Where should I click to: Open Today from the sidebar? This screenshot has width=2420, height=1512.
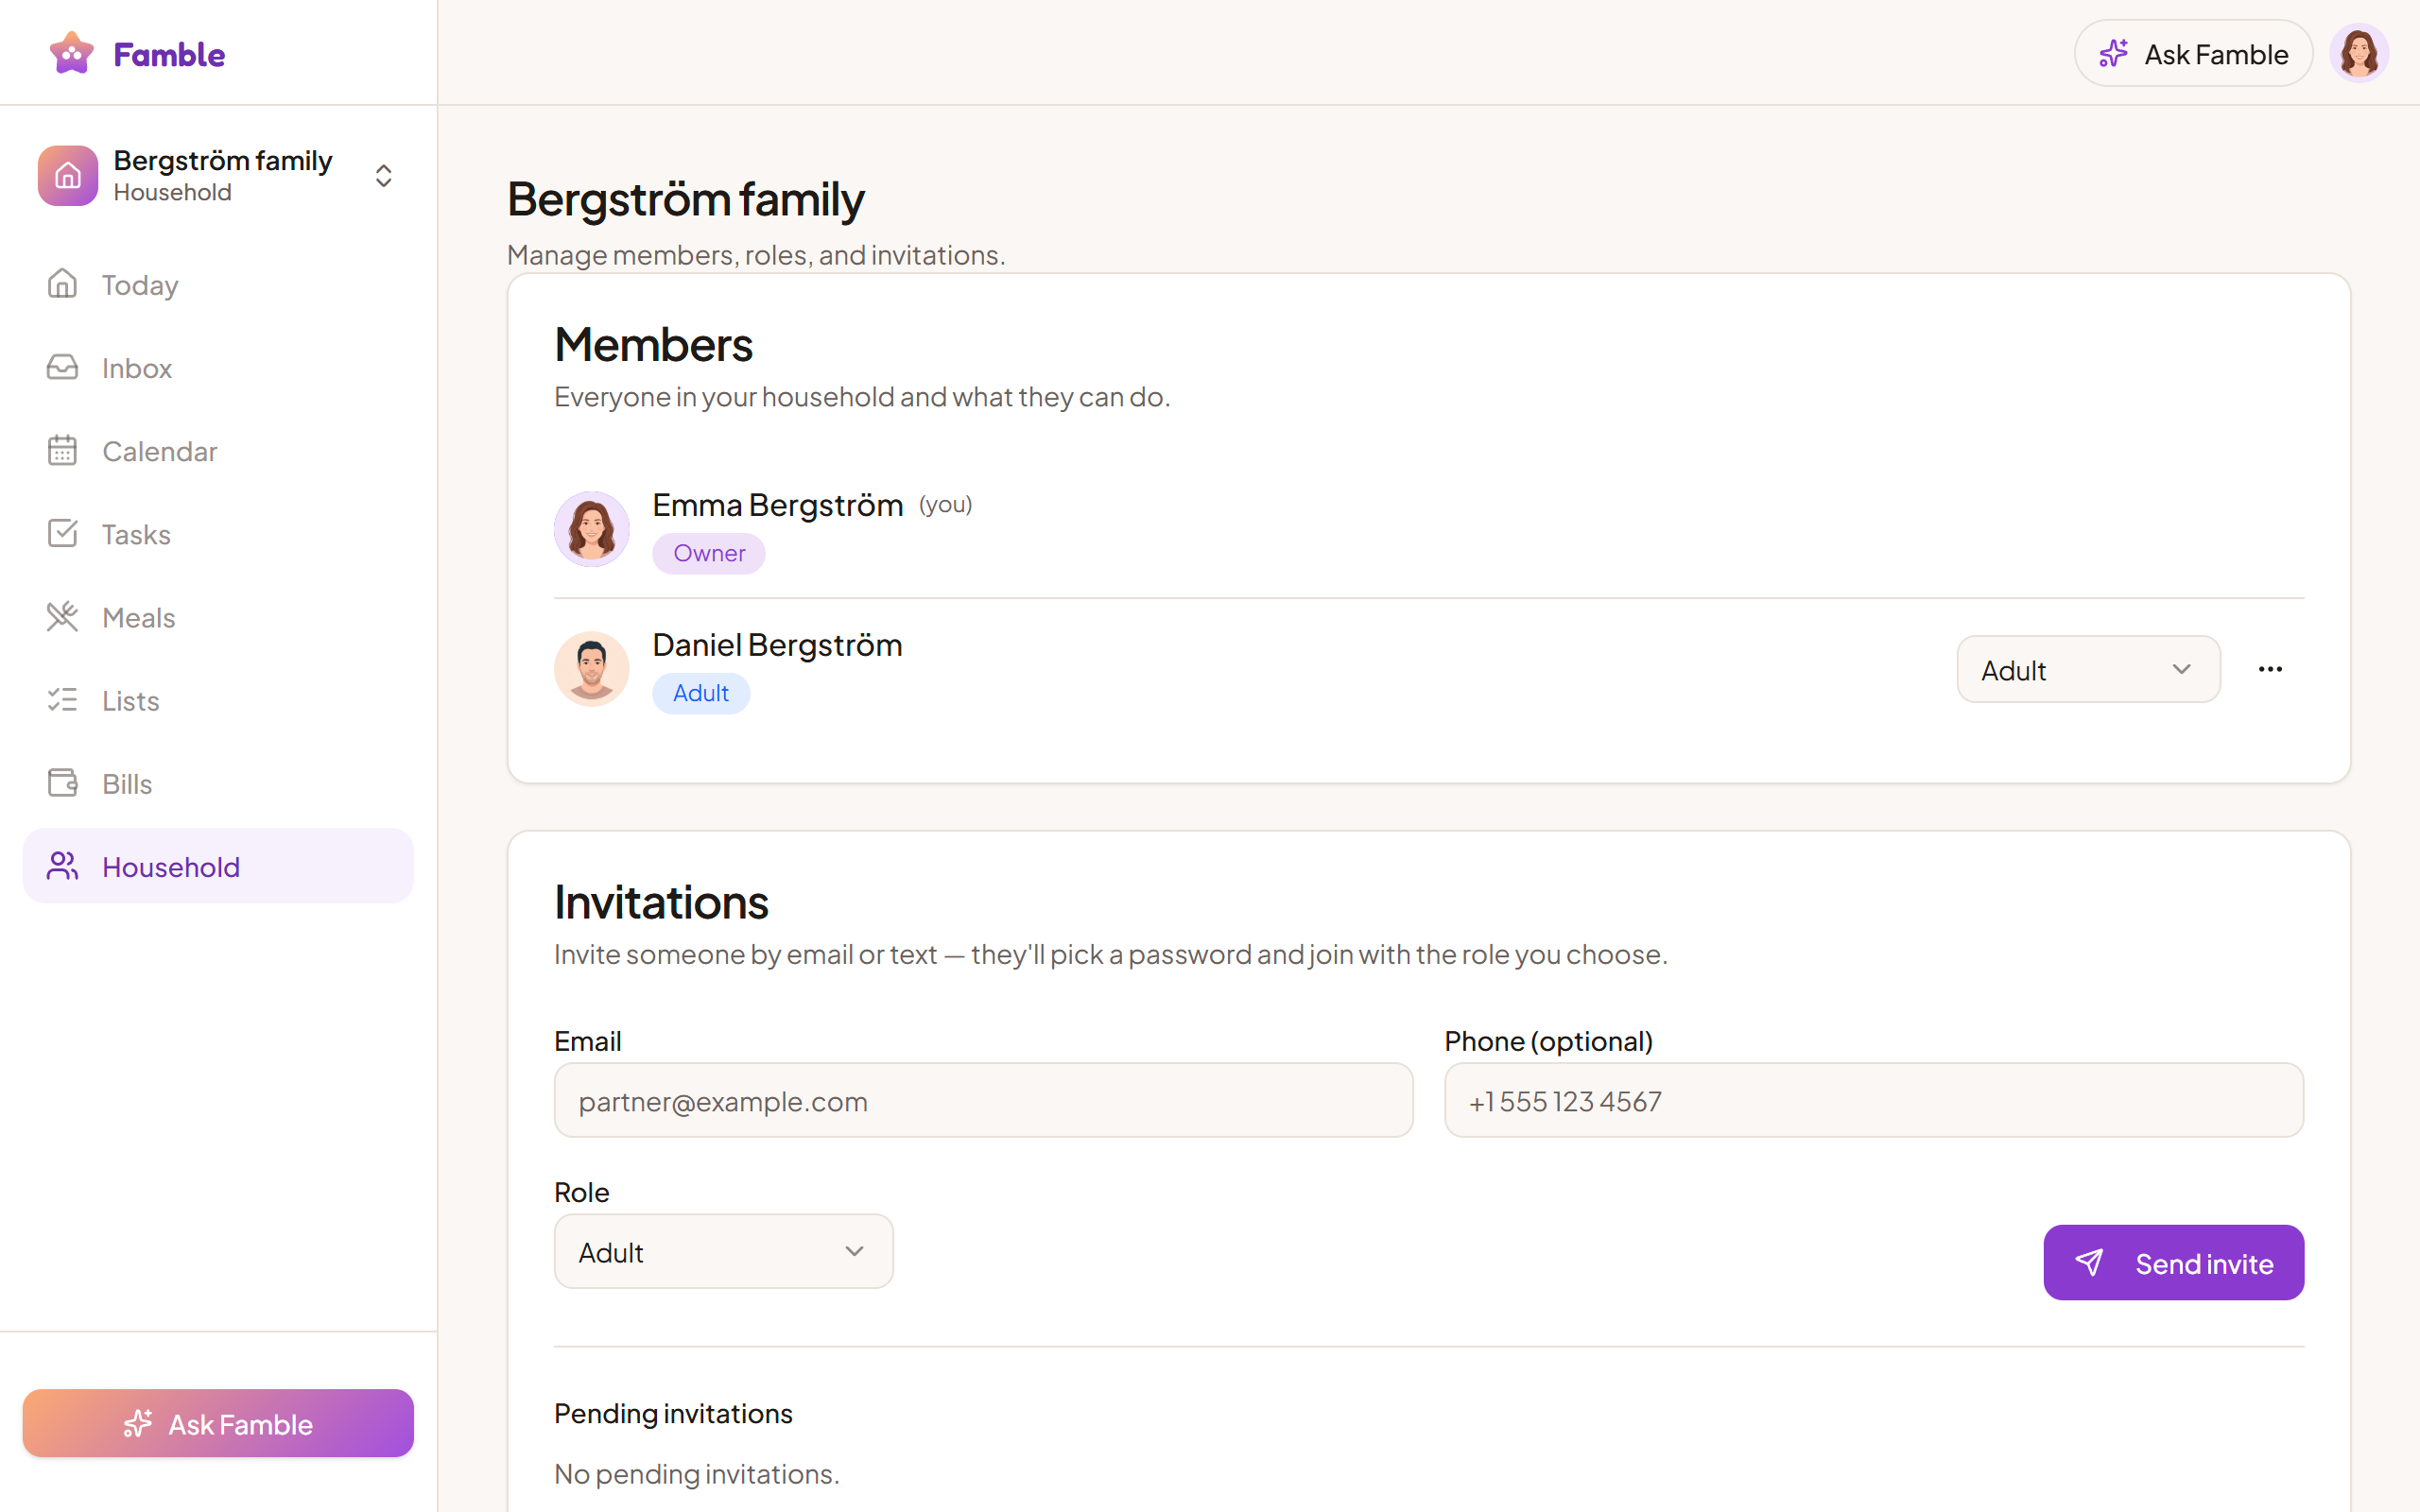click(x=218, y=284)
